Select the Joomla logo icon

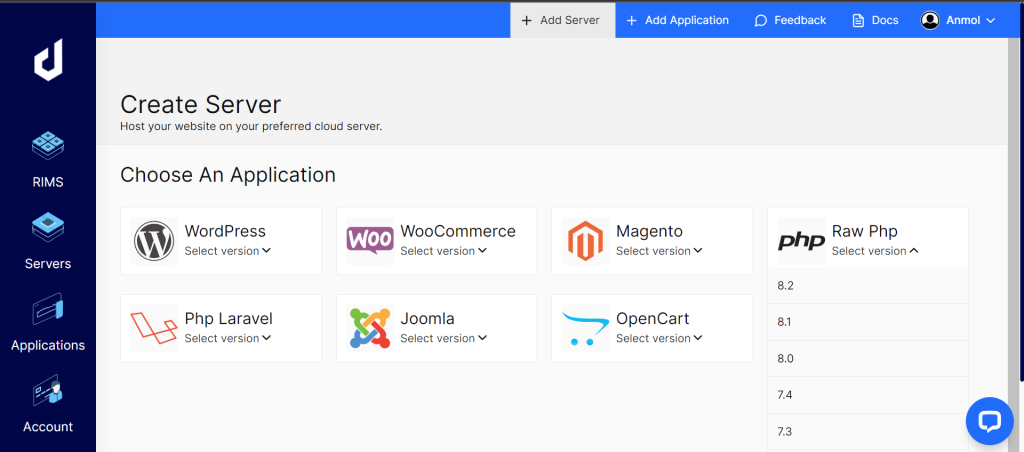pyautogui.click(x=369, y=328)
